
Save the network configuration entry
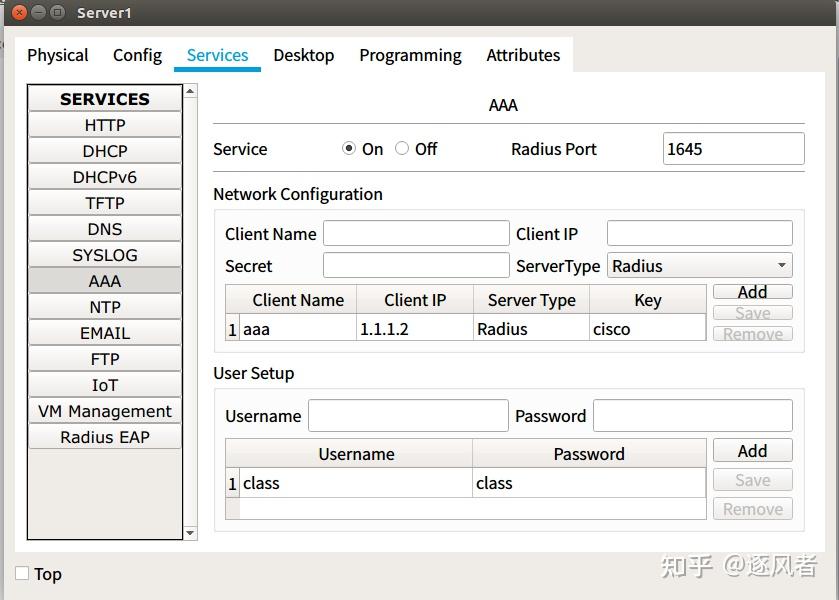(752, 313)
